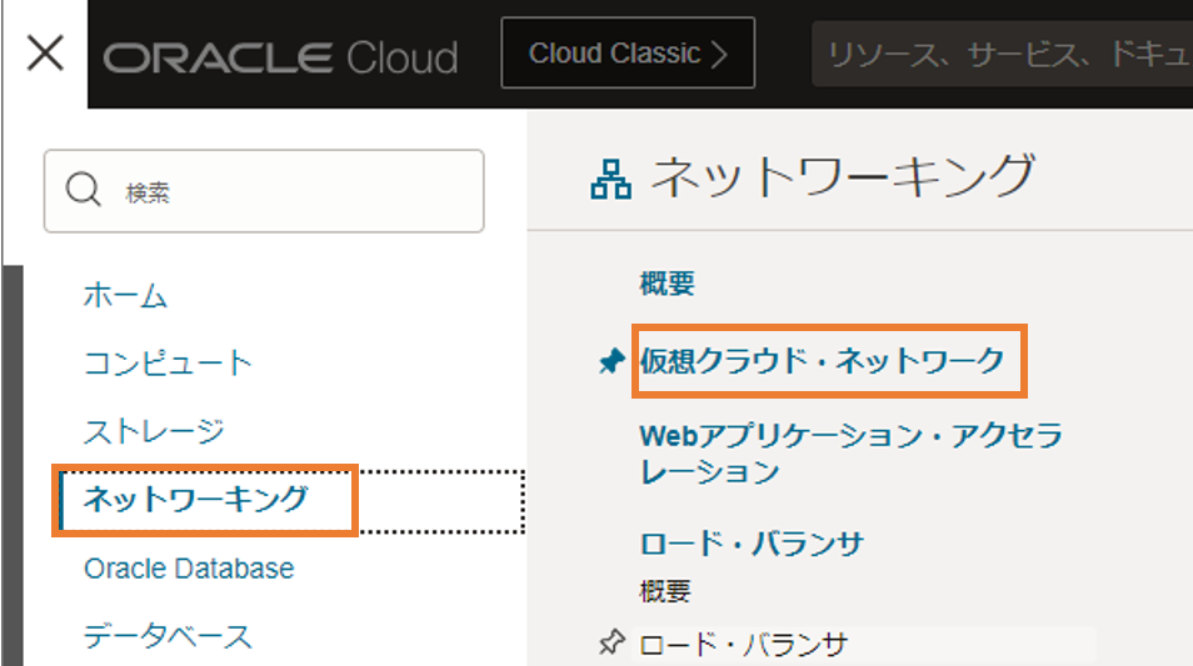The width and height of the screenshot is (1193, 666).
Task: Click the Oracle Cloud logo
Action: (x=280, y=56)
